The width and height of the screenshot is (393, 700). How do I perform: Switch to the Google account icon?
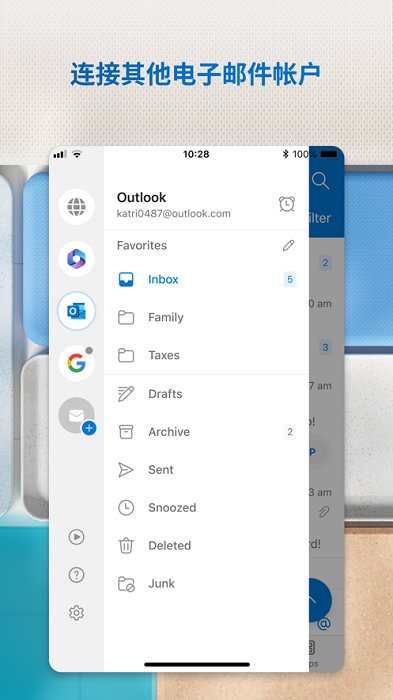point(76,363)
